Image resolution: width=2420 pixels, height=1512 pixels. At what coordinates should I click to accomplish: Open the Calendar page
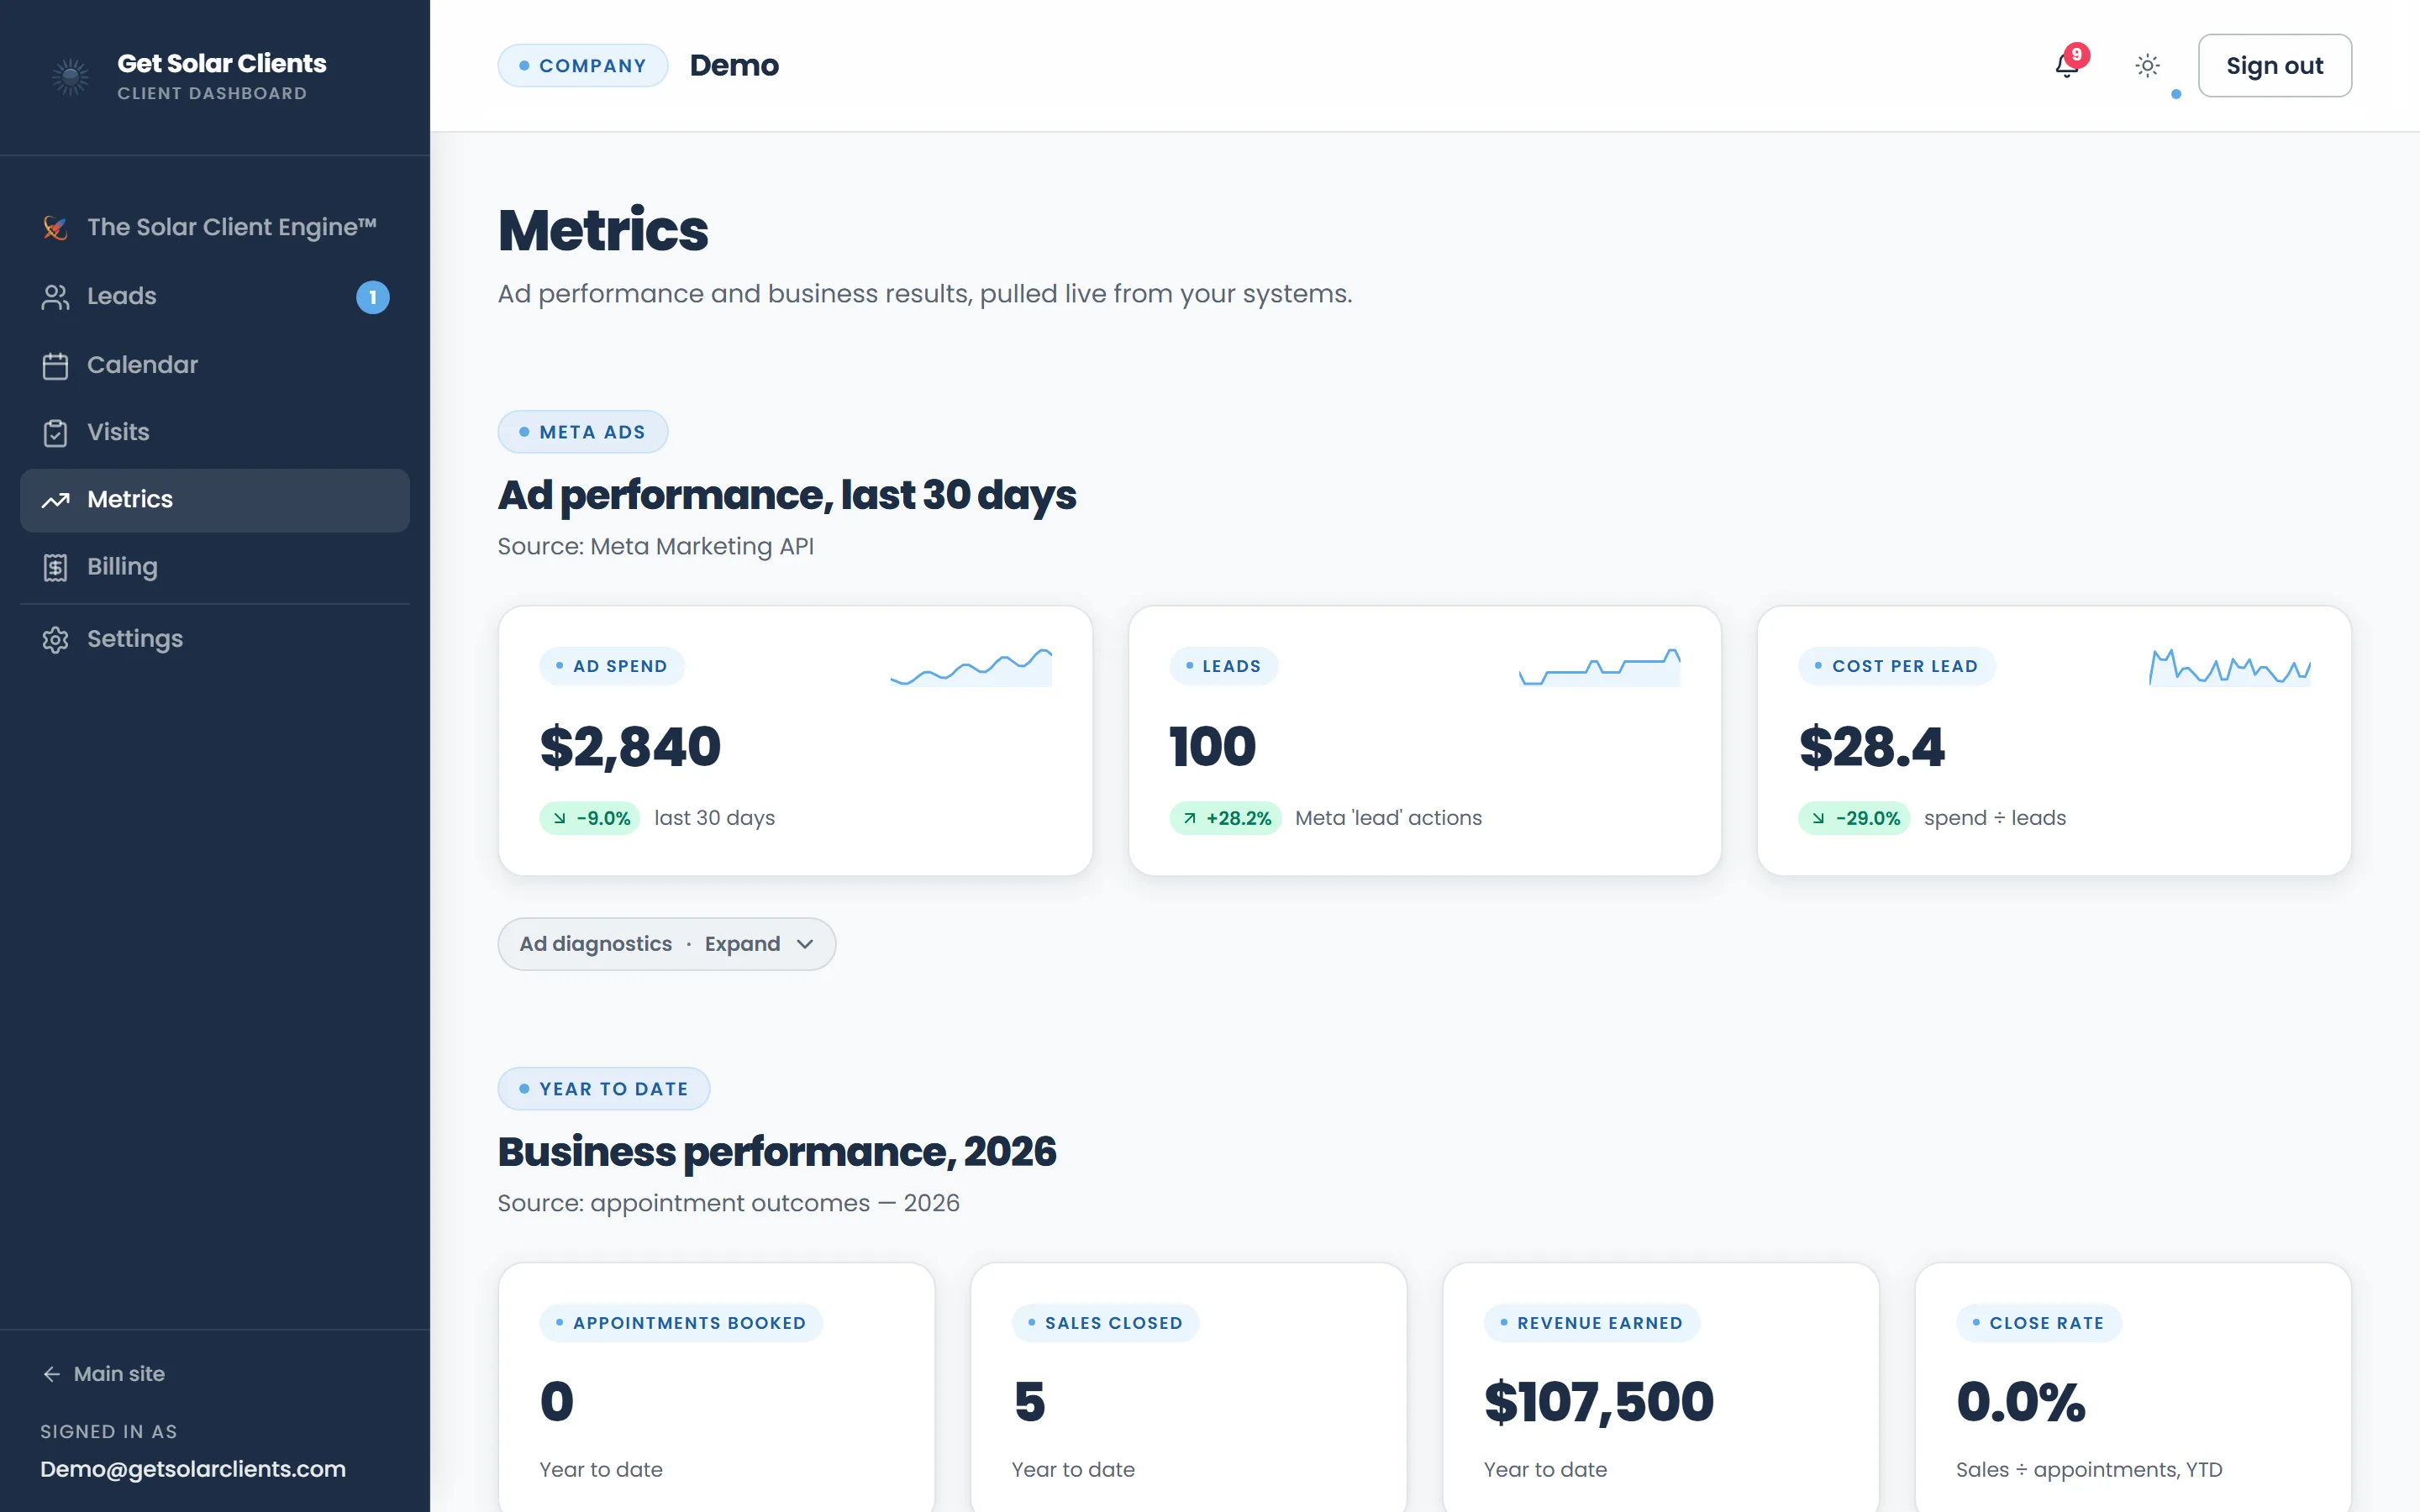[x=215, y=366]
